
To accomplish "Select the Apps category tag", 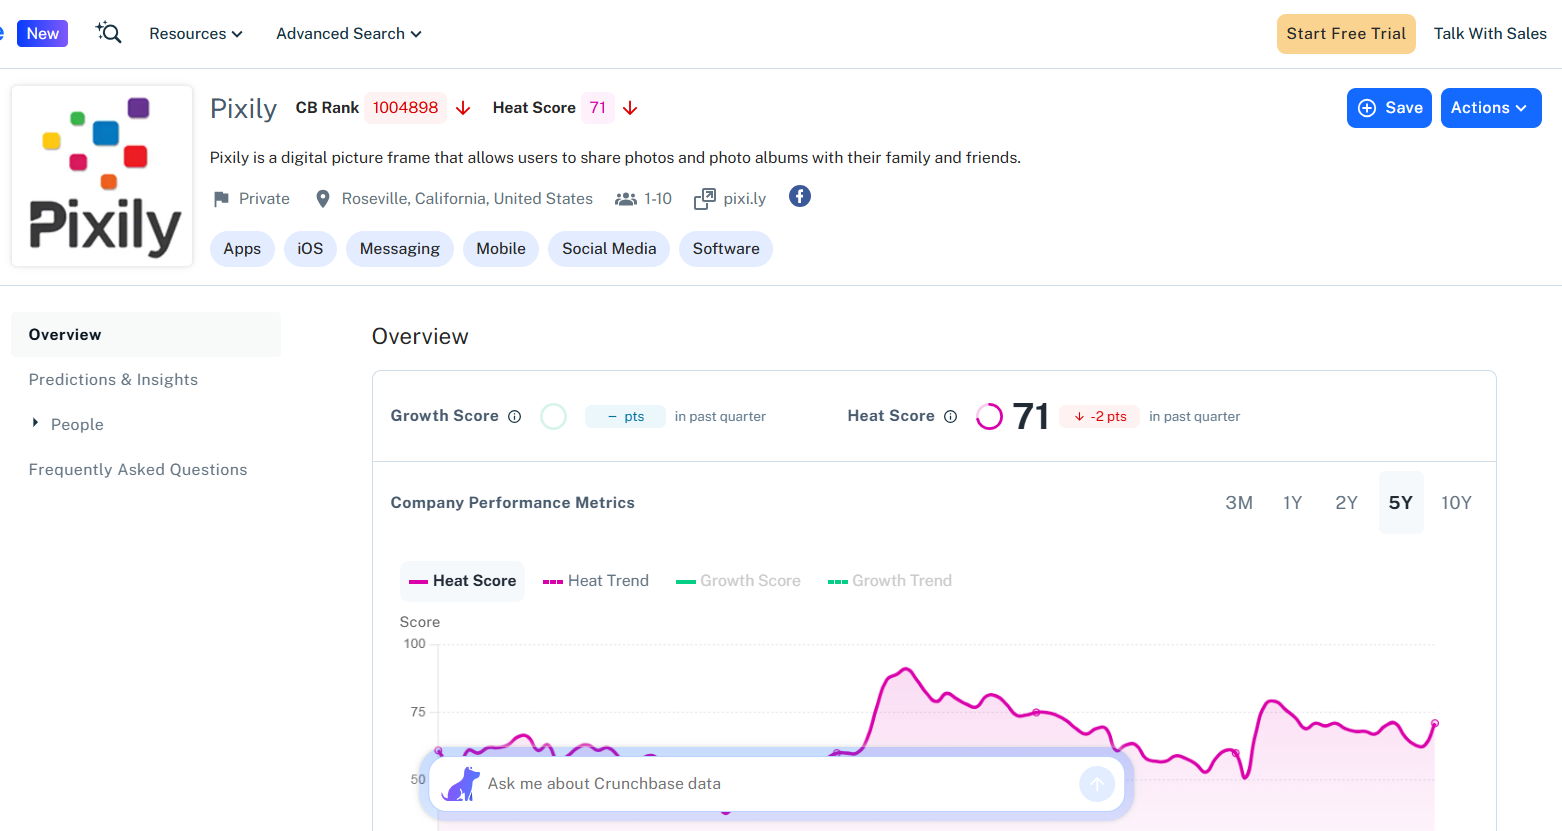I will click(x=242, y=249).
